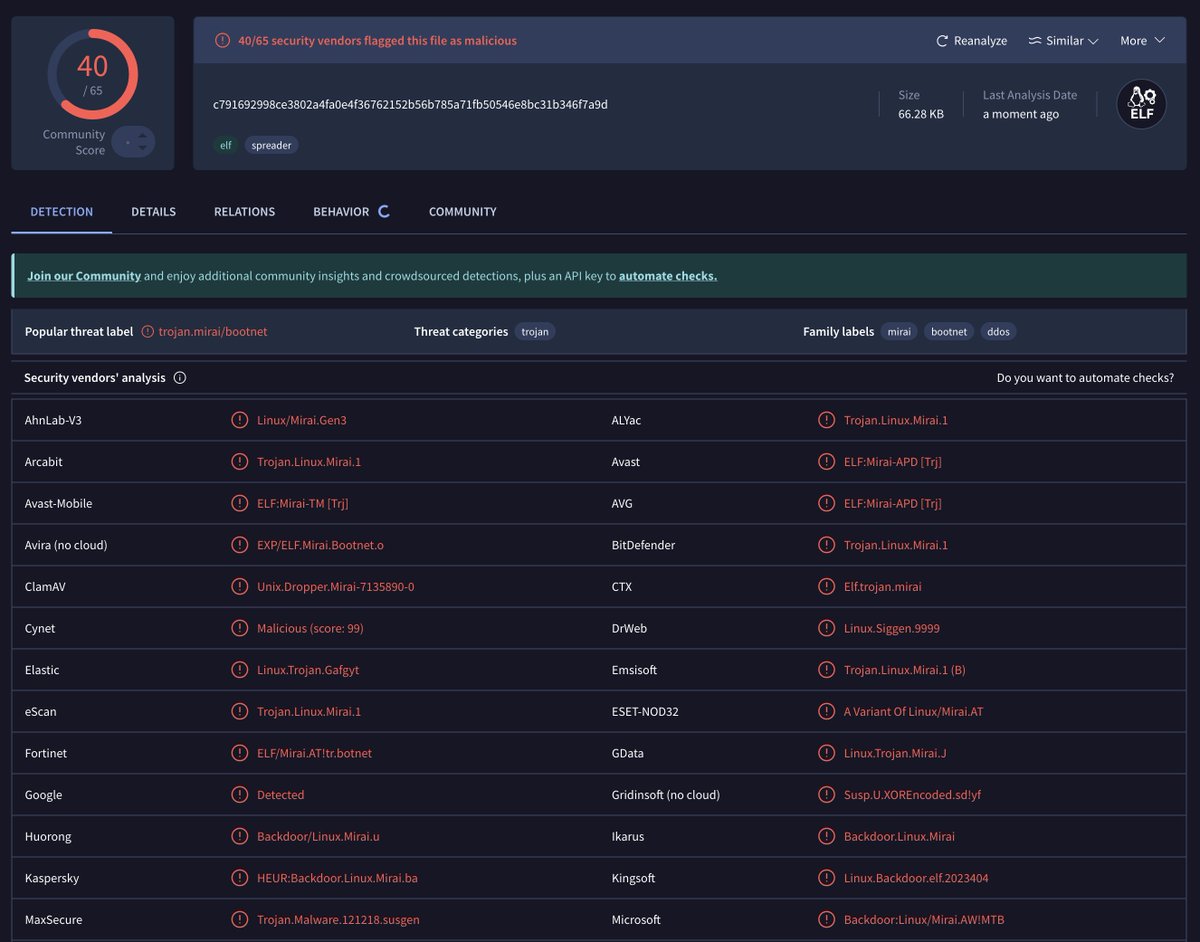Click the alert icon for AhnLab-V3 detection
The height and width of the screenshot is (942, 1200).
239,420
